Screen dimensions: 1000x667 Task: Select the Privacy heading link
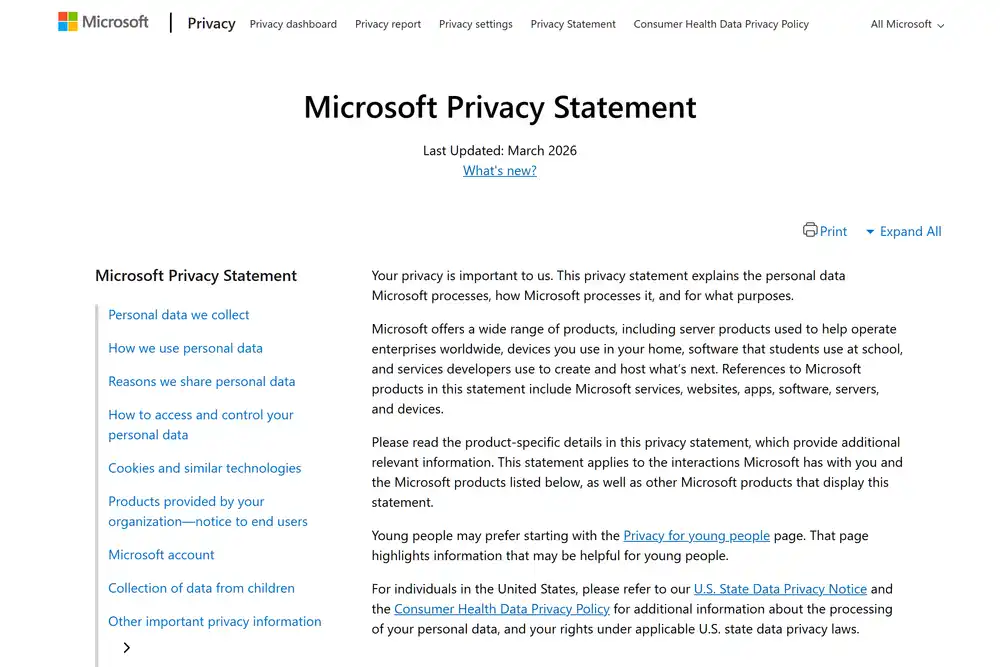210,23
